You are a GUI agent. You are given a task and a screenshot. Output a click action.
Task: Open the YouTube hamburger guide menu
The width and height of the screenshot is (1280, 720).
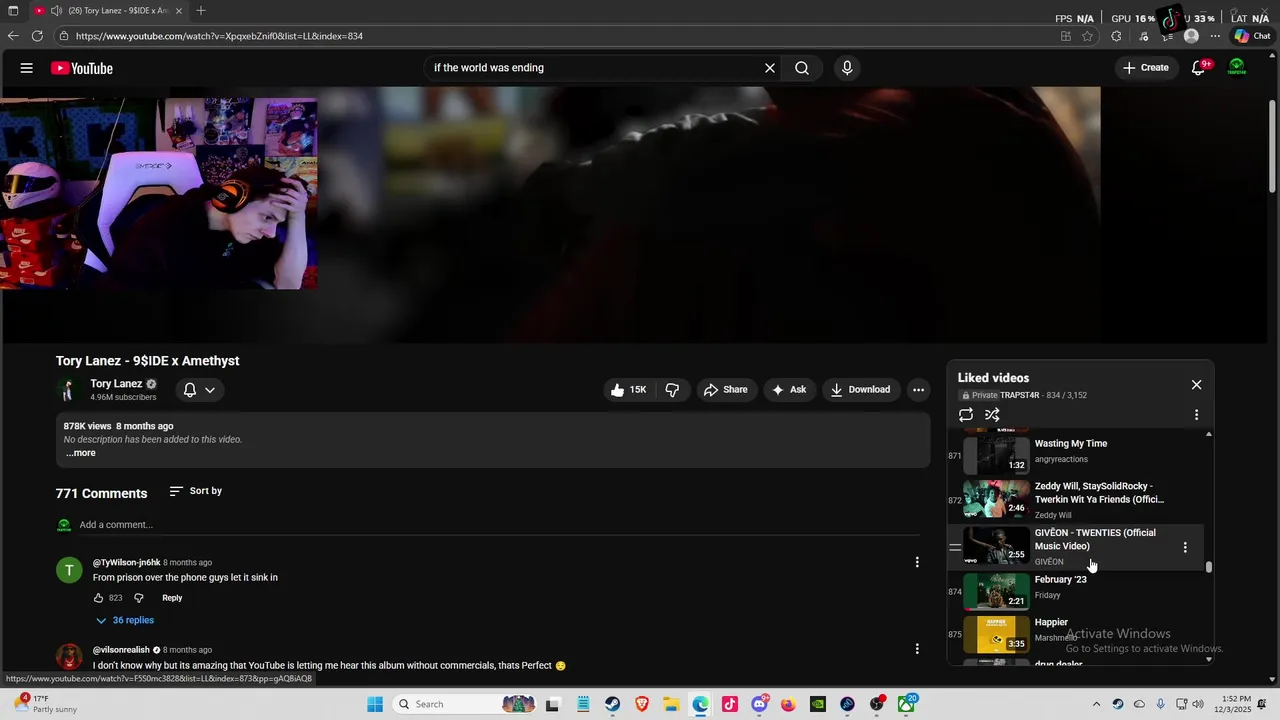click(x=27, y=68)
